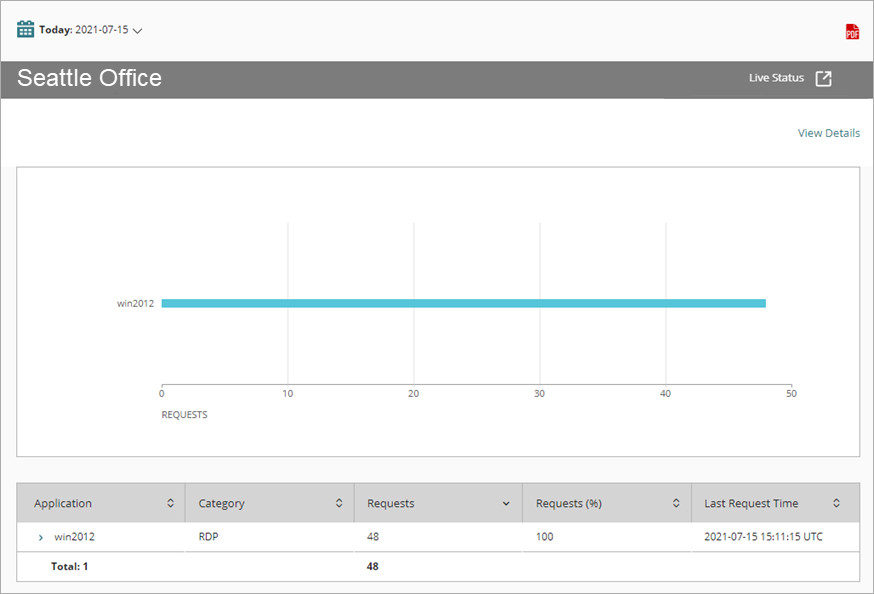Click the win2012 application name in table

[x=74, y=537]
